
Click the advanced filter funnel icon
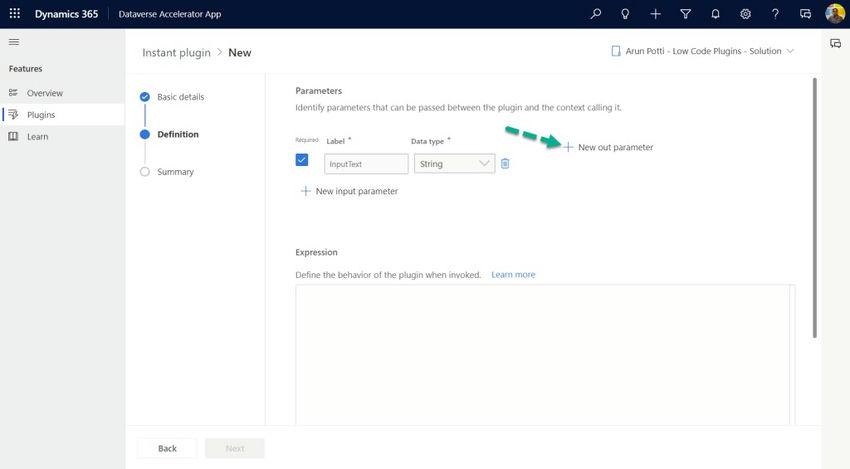(685, 14)
